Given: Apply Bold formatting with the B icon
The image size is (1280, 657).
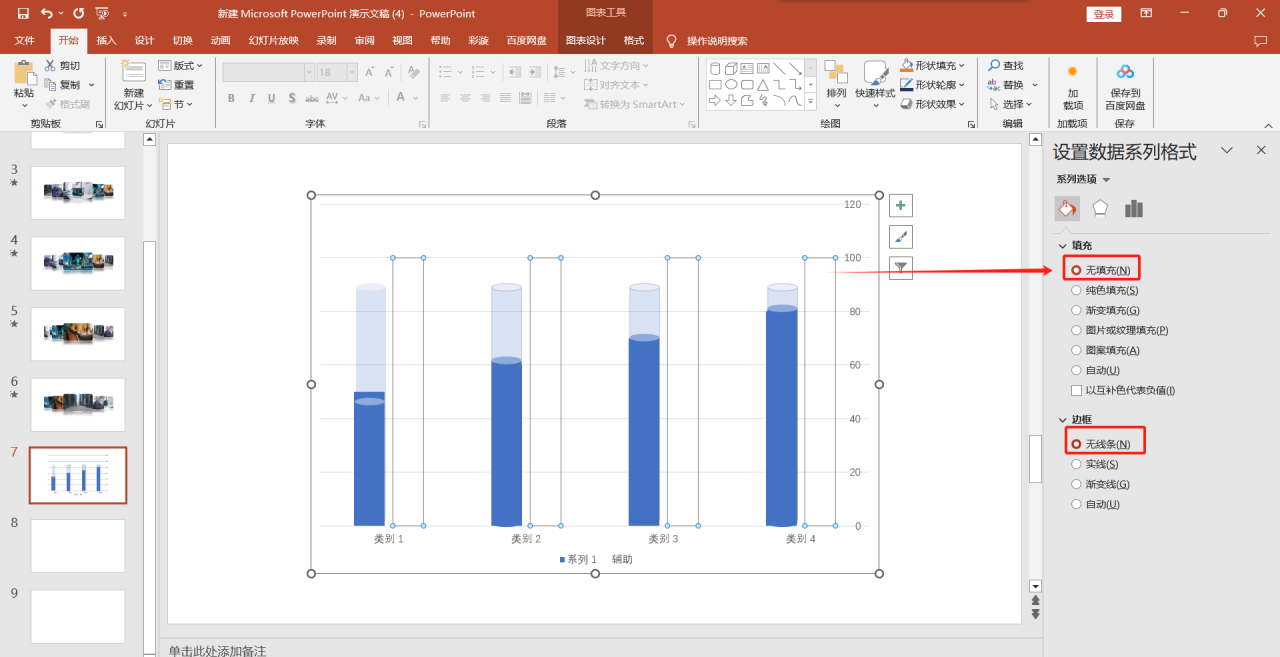Looking at the screenshot, I should [x=231, y=98].
